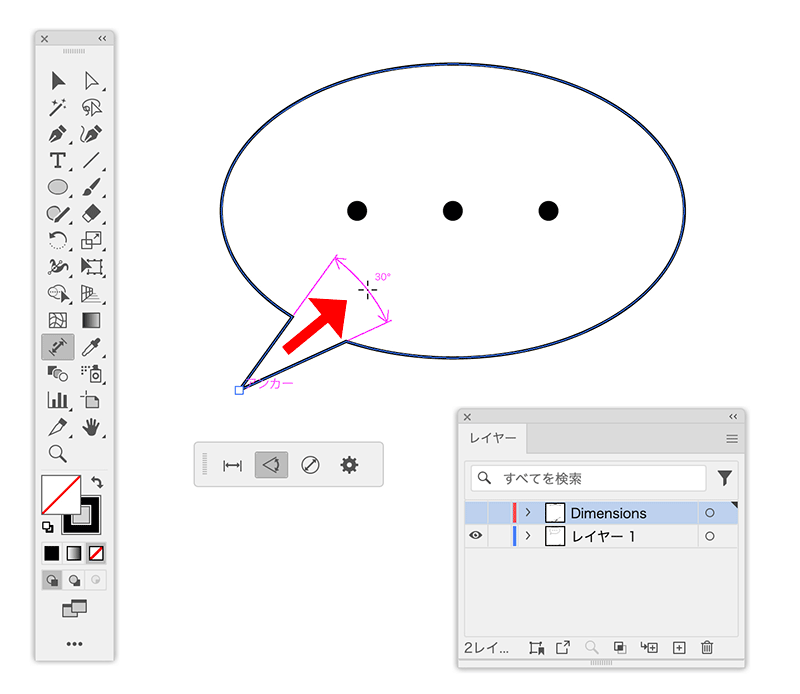Choose angle dimension option
800x694 pixels.
tap(271, 465)
